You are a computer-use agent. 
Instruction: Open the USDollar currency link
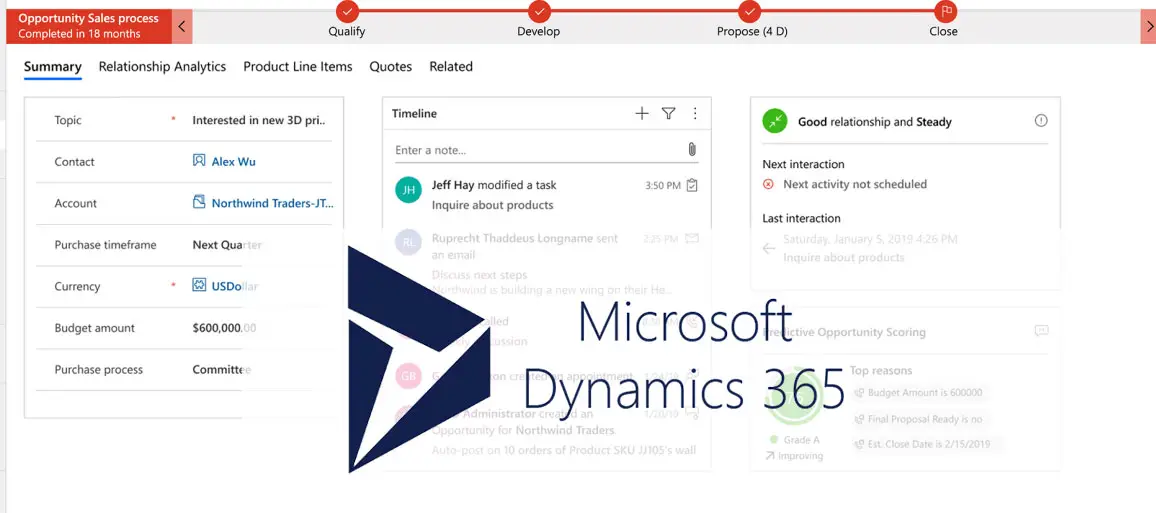click(234, 286)
